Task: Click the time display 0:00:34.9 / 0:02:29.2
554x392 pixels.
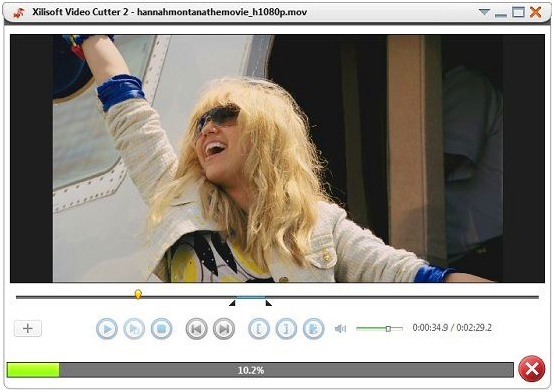Action: (x=452, y=328)
